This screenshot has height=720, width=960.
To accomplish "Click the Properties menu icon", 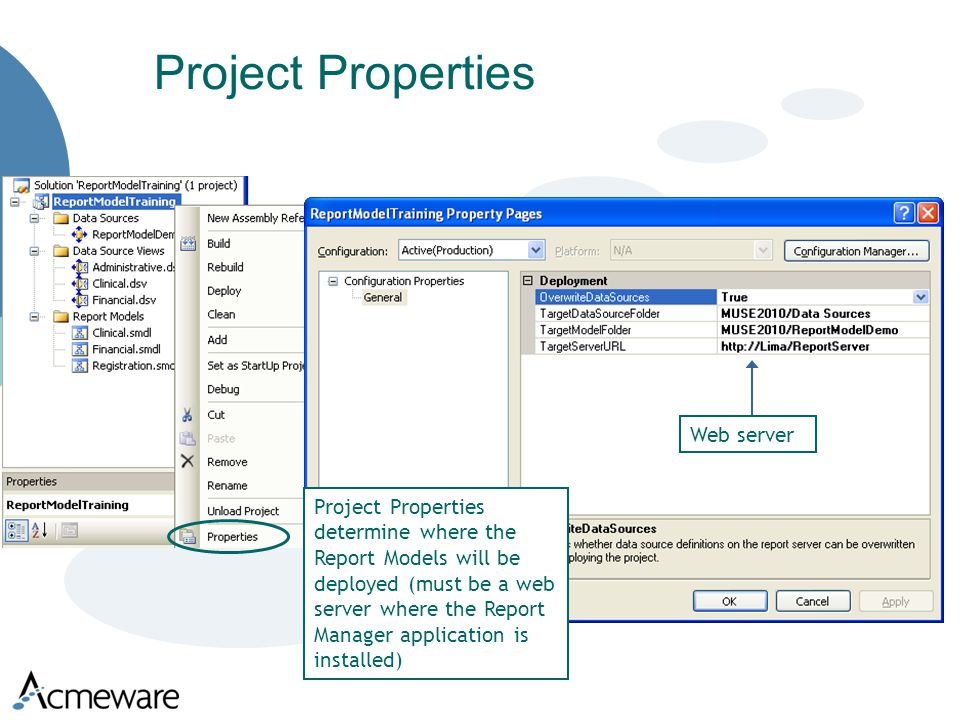I will tap(188, 537).
